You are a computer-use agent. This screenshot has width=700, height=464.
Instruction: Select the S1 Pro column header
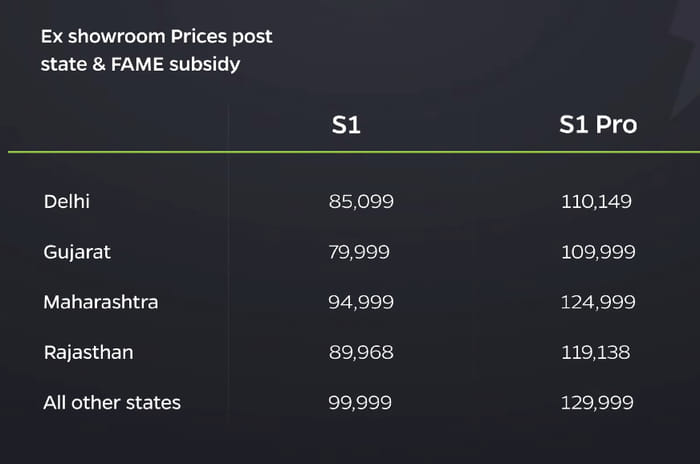click(598, 125)
